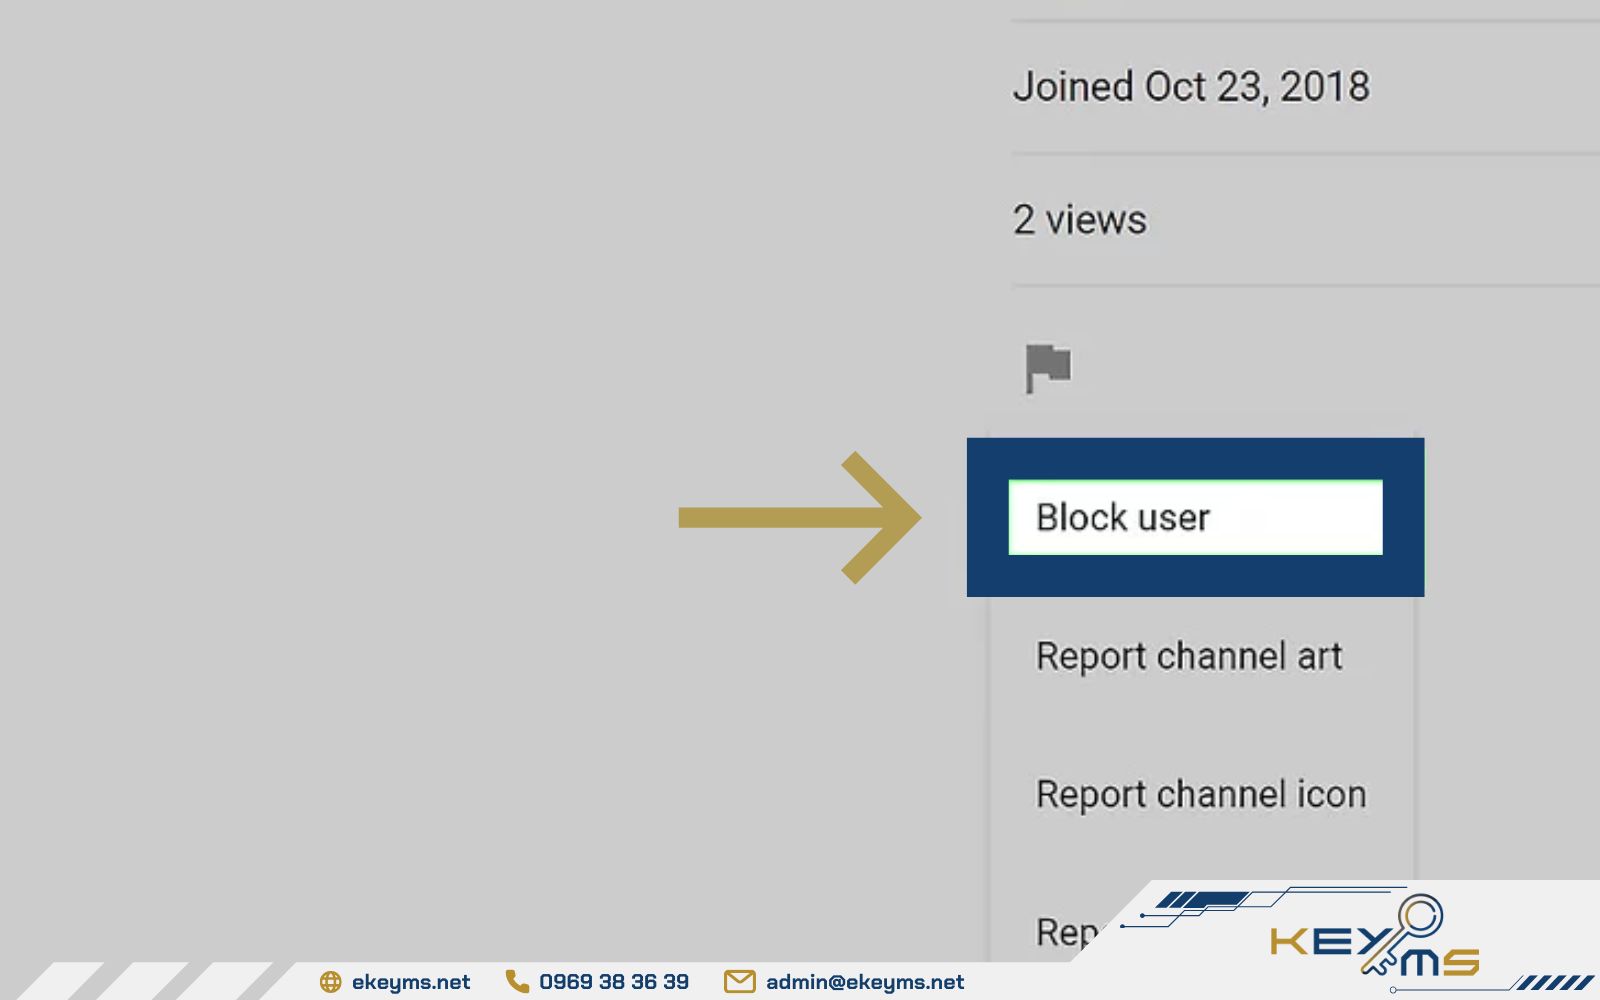Click the 2 views statistic text
The height and width of the screenshot is (1000, 1600).
(1080, 220)
